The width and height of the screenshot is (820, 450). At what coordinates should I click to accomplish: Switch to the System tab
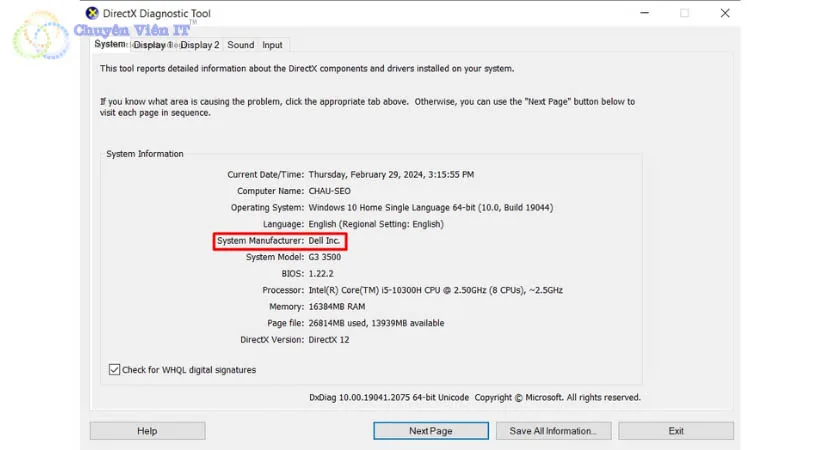pos(109,44)
